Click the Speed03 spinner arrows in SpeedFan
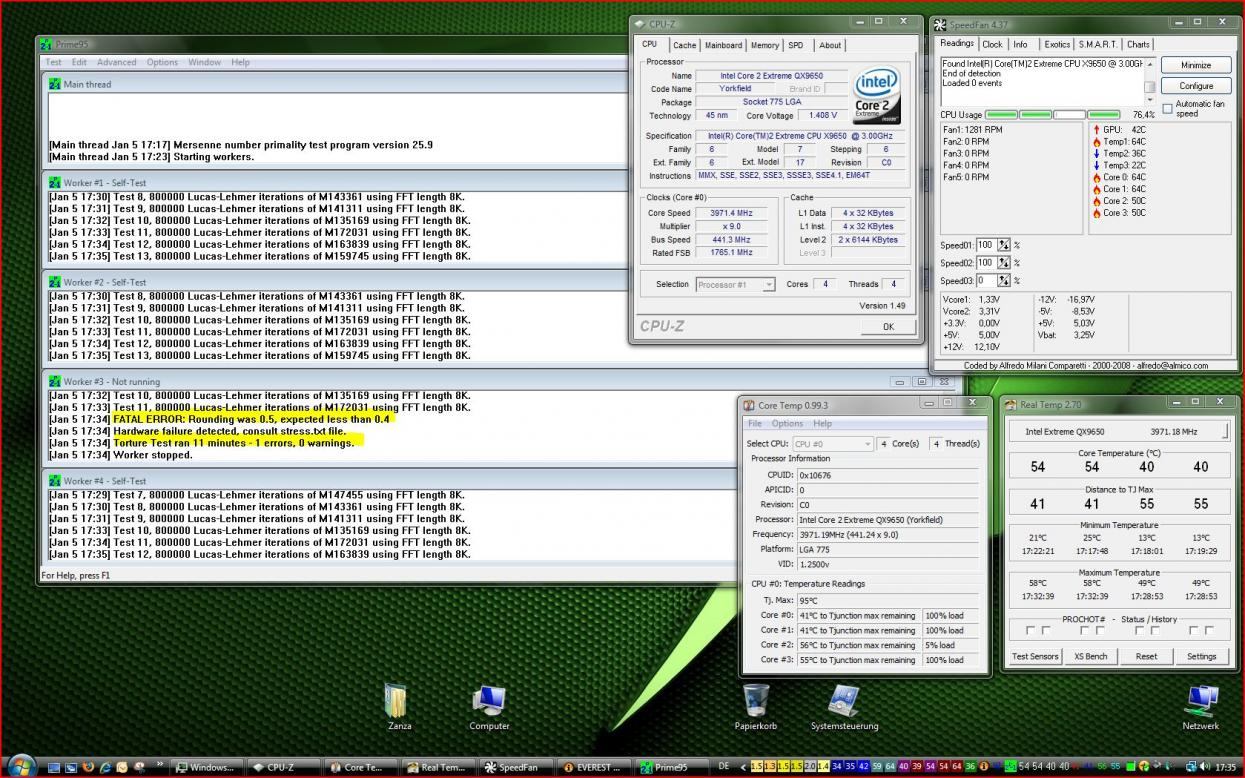The width and height of the screenshot is (1245, 778). pyautogui.click(x=1004, y=281)
